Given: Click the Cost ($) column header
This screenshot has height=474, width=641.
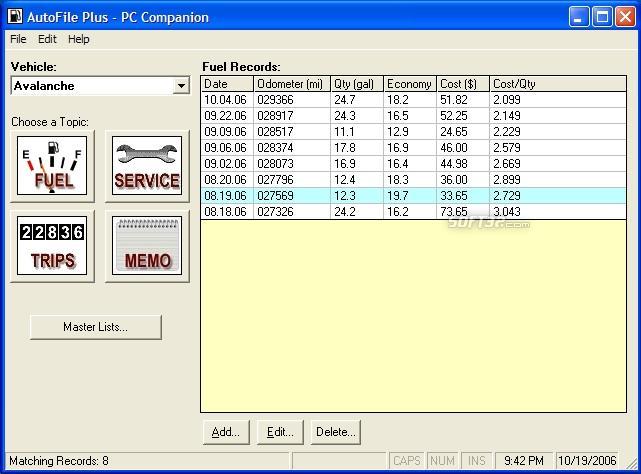Looking at the screenshot, I should click(463, 84).
